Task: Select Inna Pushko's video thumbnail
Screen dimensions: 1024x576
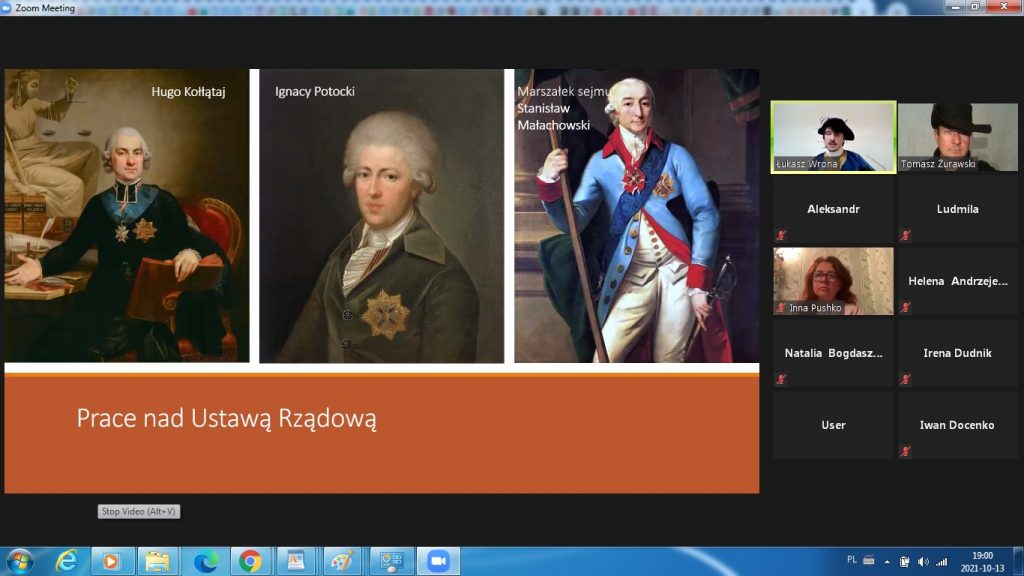Action: 833,281
